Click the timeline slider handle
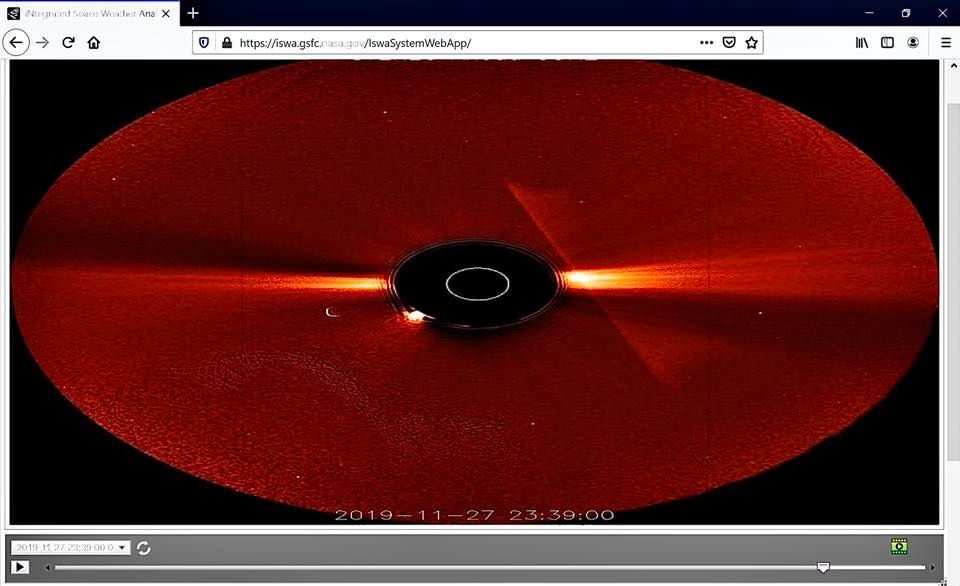This screenshot has height=586, width=960. tap(823, 568)
